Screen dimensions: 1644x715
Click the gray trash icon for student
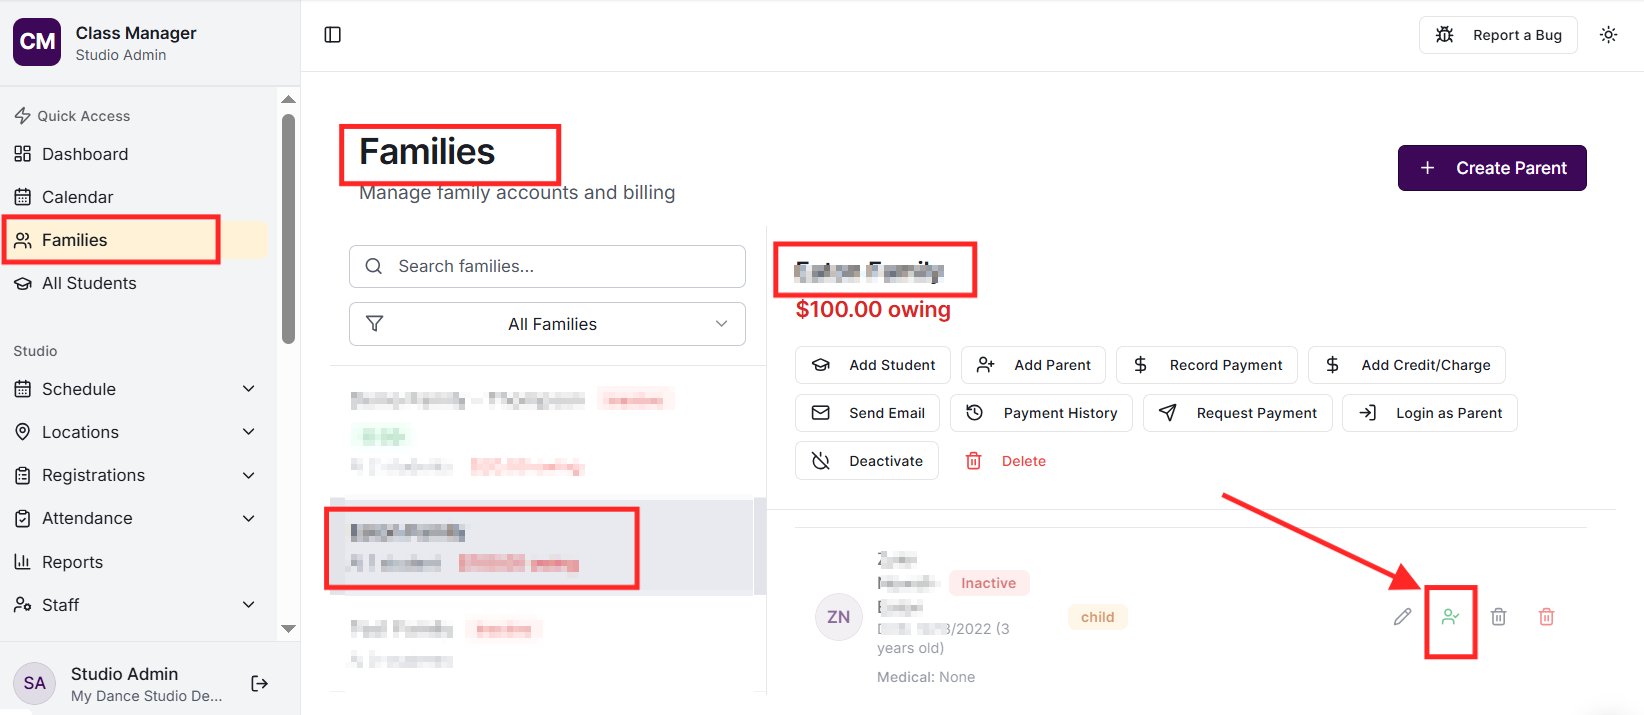1498,617
